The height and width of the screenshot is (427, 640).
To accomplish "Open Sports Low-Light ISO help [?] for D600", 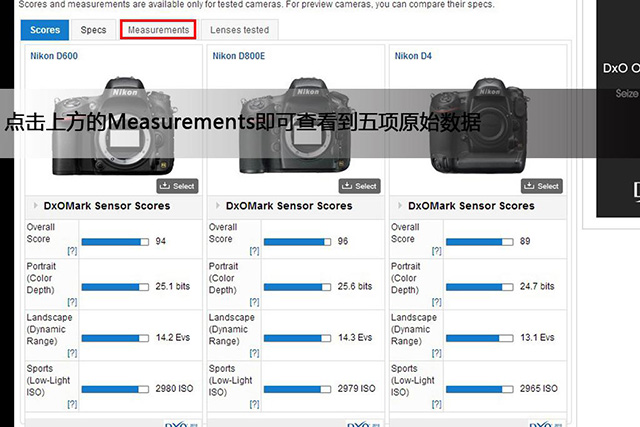I will pos(72,404).
